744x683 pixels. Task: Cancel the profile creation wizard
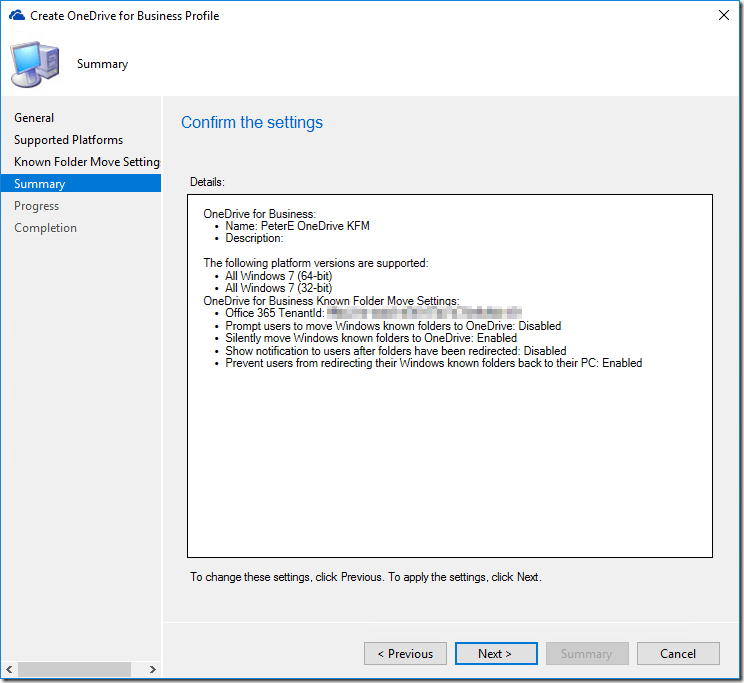click(x=678, y=654)
